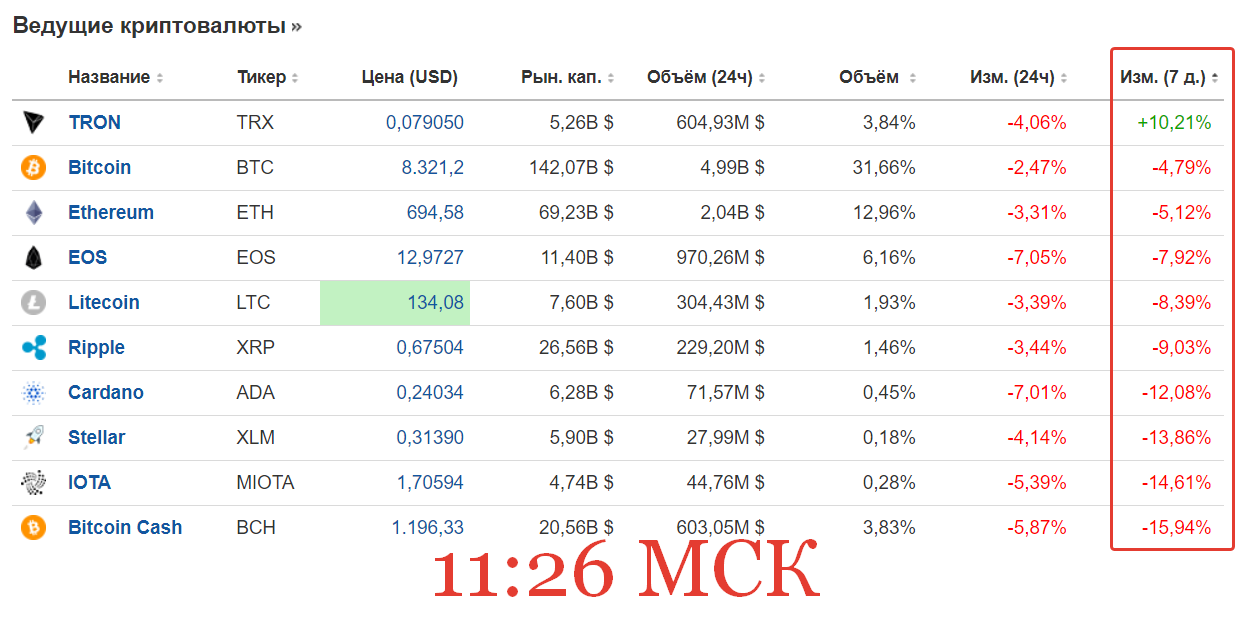Image resolution: width=1243 pixels, height=621 pixels.
Task: Click TRON price 0,079050
Action: point(425,123)
